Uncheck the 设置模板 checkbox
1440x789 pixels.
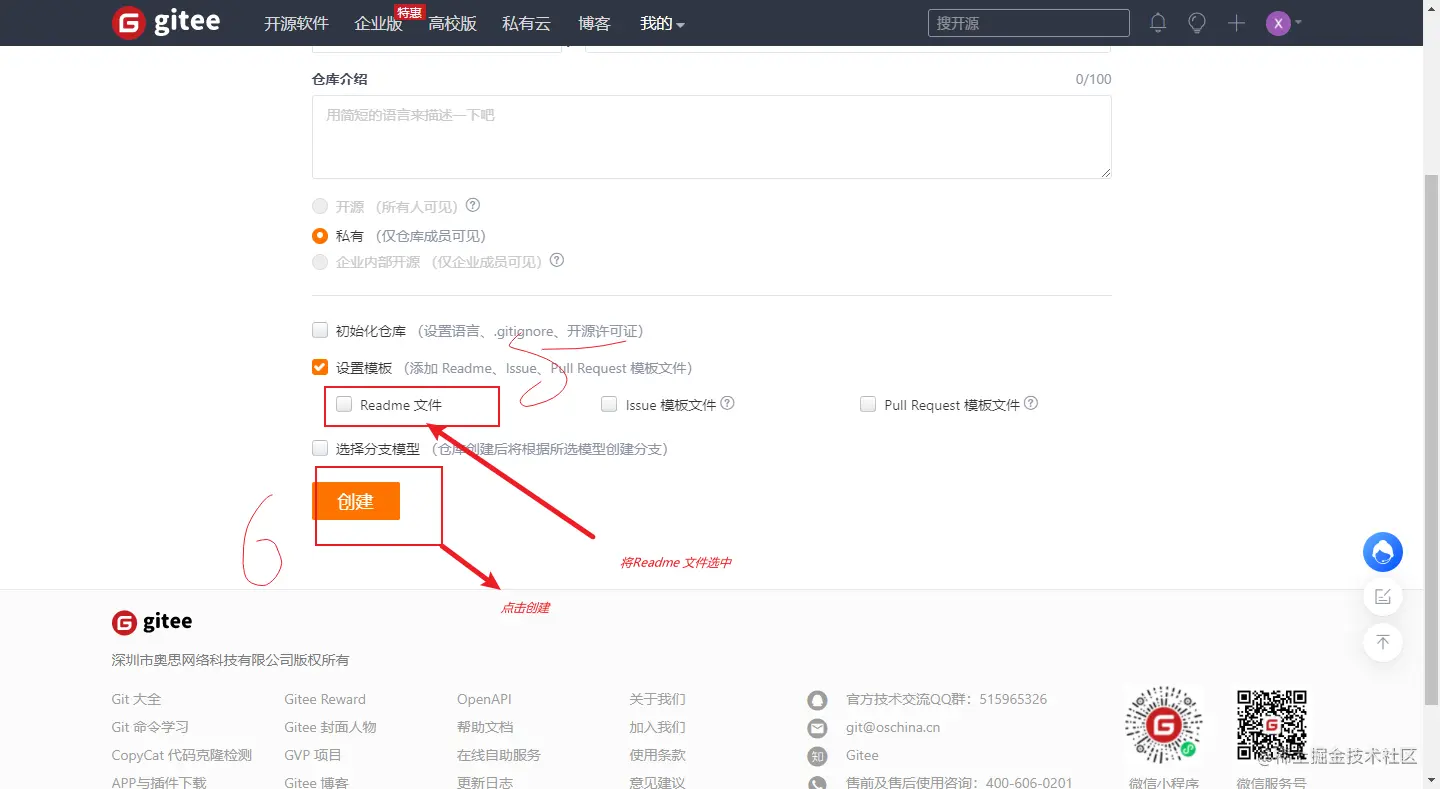320,367
